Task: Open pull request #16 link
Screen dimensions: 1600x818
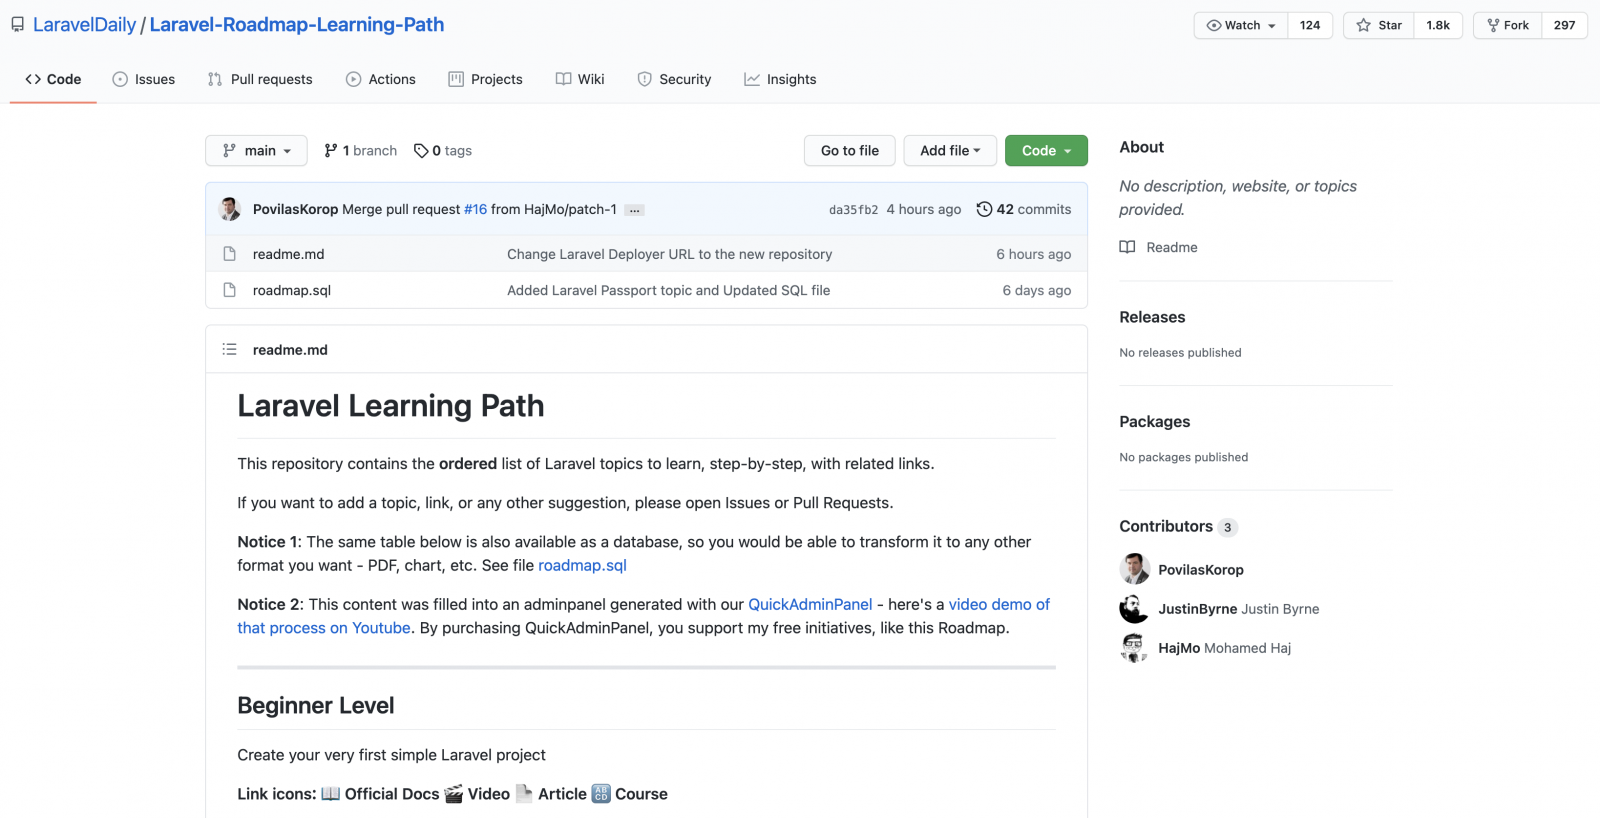Action: click(475, 209)
